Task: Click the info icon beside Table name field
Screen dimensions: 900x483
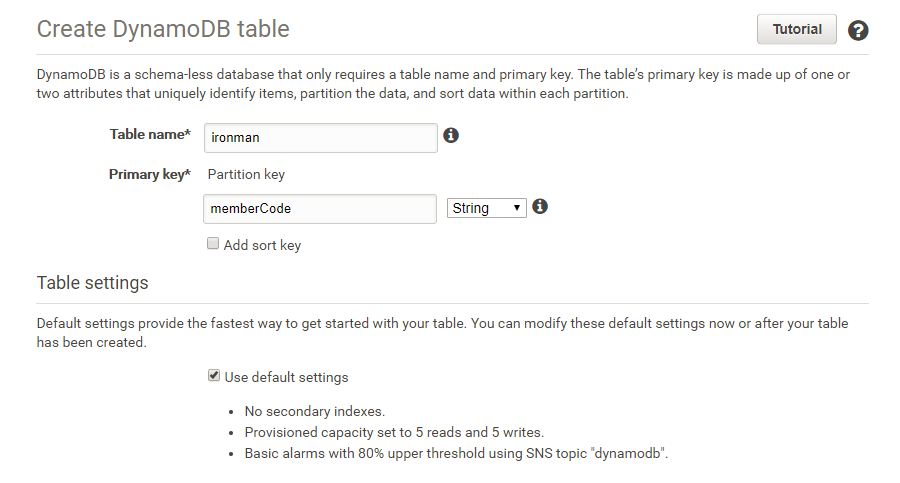Action: [x=451, y=135]
